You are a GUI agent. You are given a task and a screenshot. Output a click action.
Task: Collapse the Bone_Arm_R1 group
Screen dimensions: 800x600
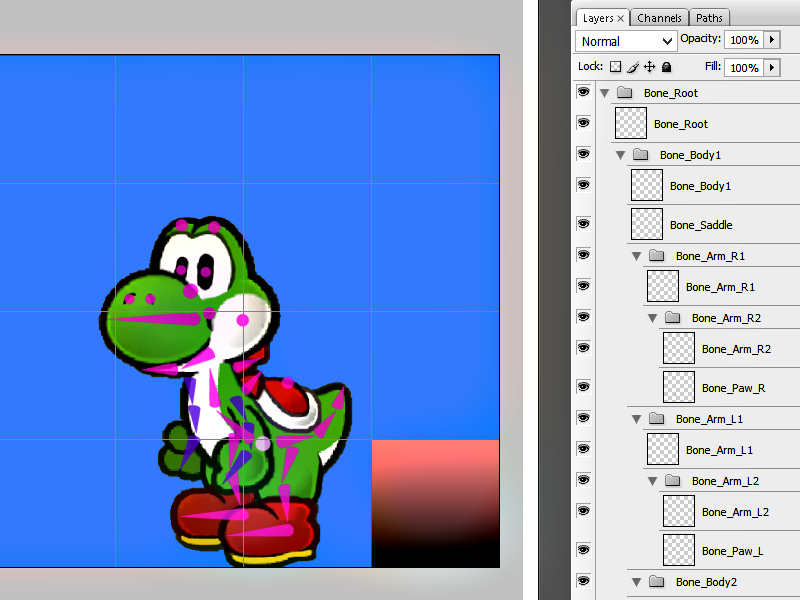636,256
